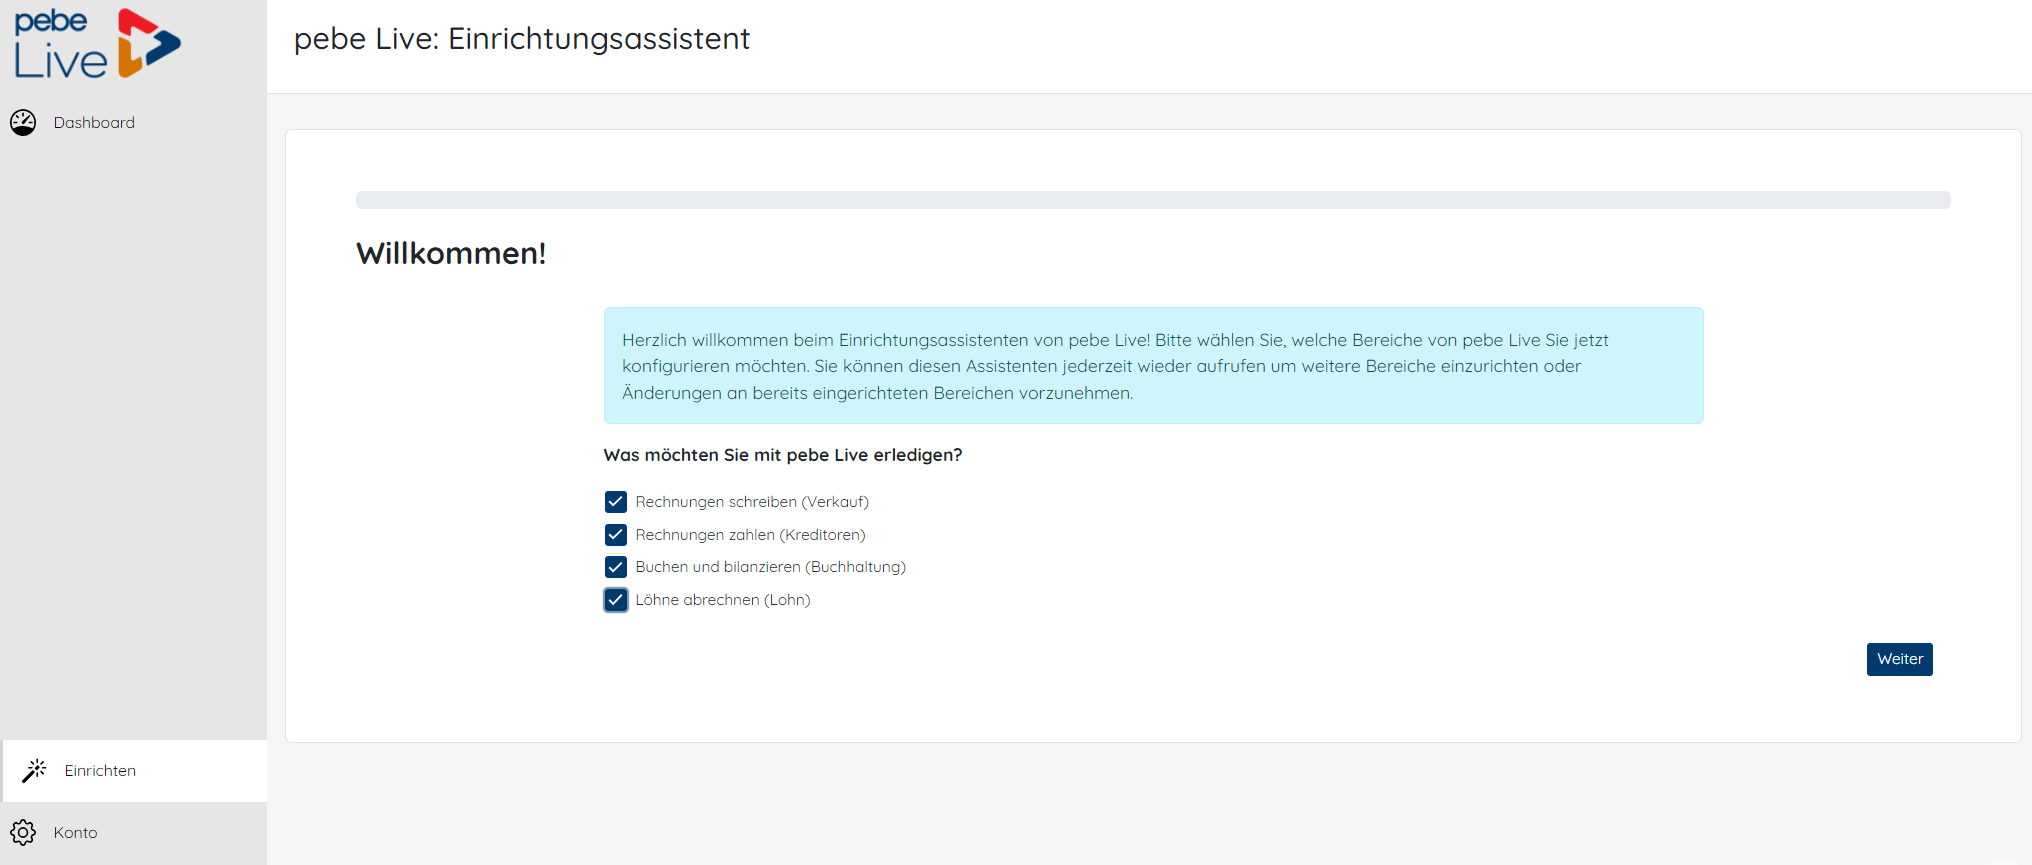Click the Dashboard gauge icon
Image resolution: width=2032 pixels, height=865 pixels.
(x=23, y=122)
